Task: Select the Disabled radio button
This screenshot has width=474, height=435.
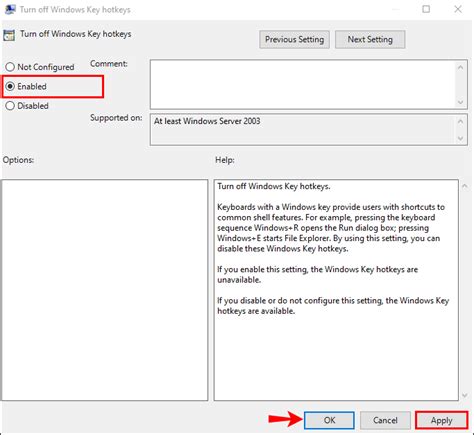Action: [x=10, y=106]
